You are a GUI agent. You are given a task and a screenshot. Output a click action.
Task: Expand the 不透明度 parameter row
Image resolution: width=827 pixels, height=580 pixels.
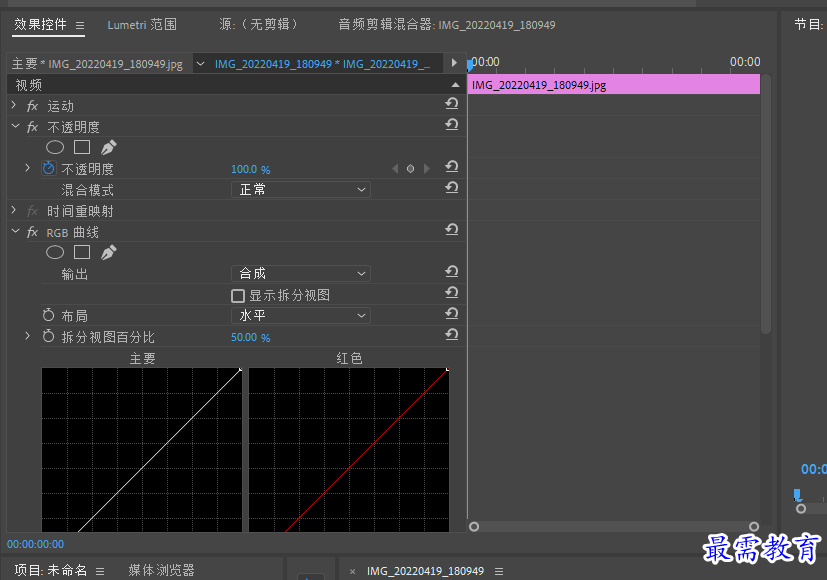[27, 168]
